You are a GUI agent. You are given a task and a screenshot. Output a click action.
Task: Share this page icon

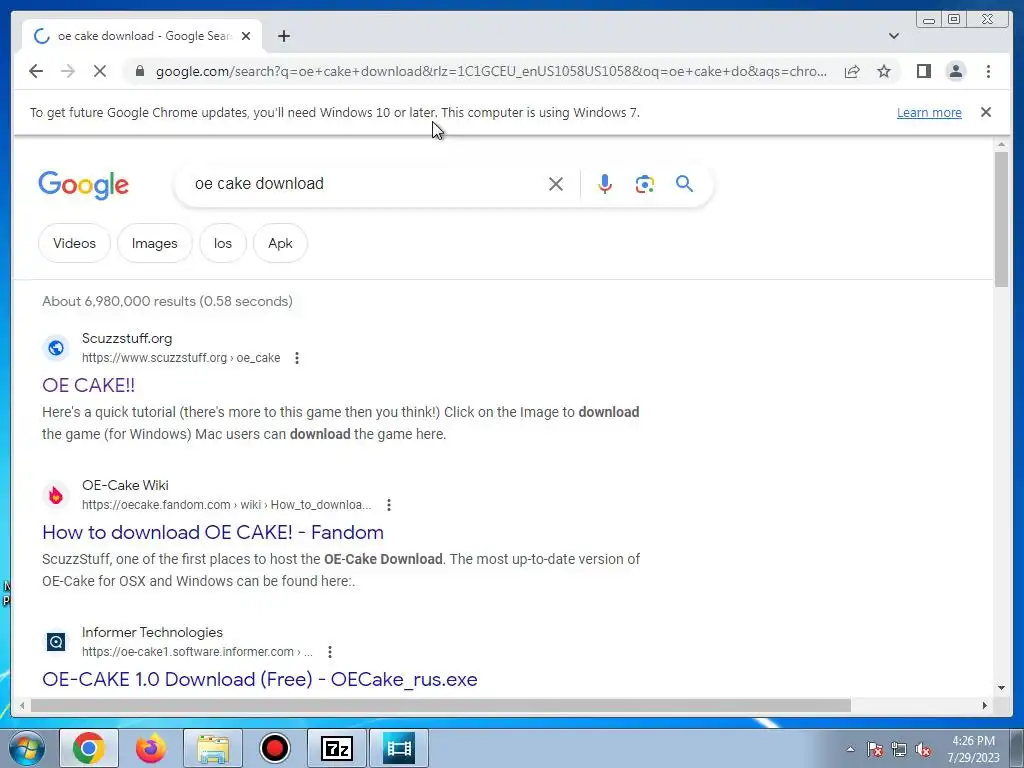pos(852,71)
